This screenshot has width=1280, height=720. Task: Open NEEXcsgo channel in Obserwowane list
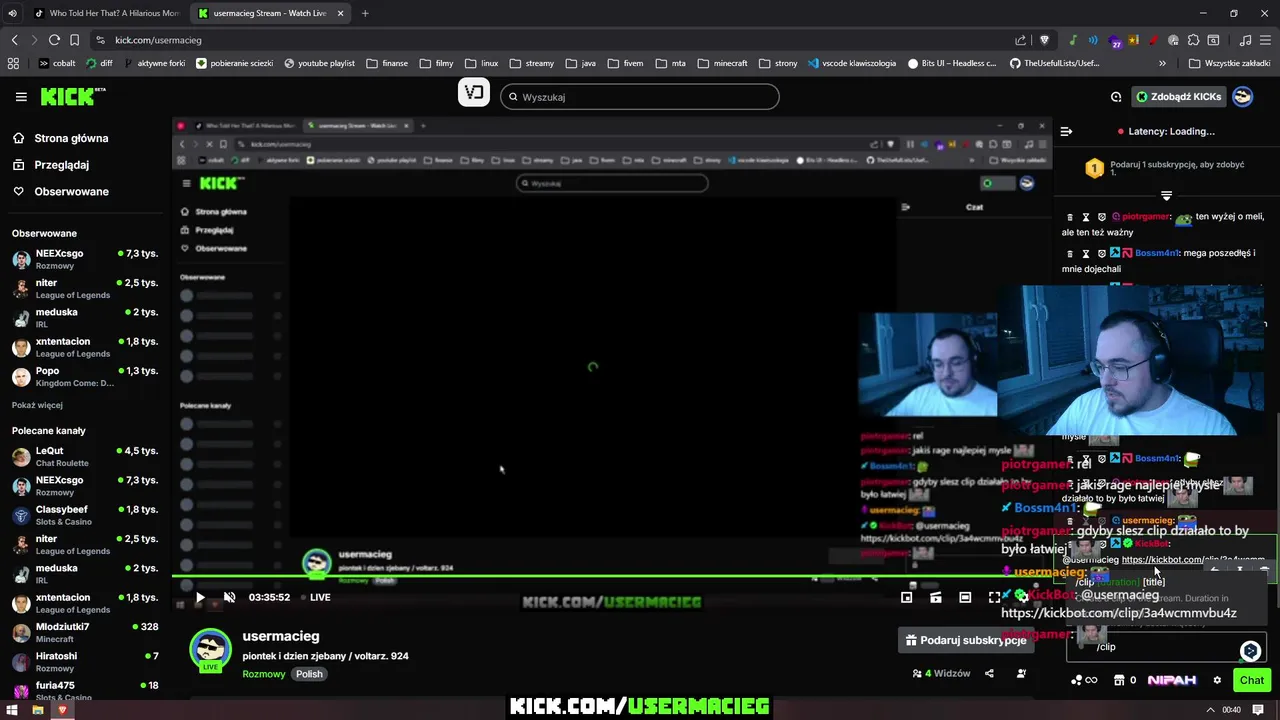(x=84, y=259)
